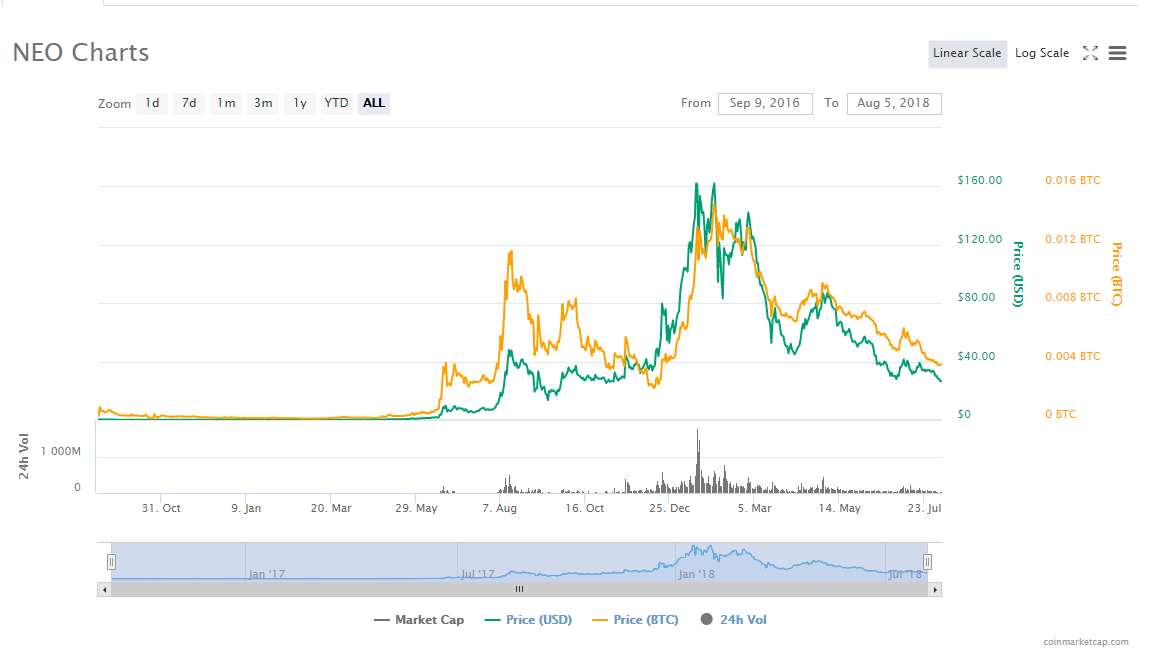Click Jan '17 in the navigator
Viewport: 1168px width, 661px height.
tap(267, 575)
